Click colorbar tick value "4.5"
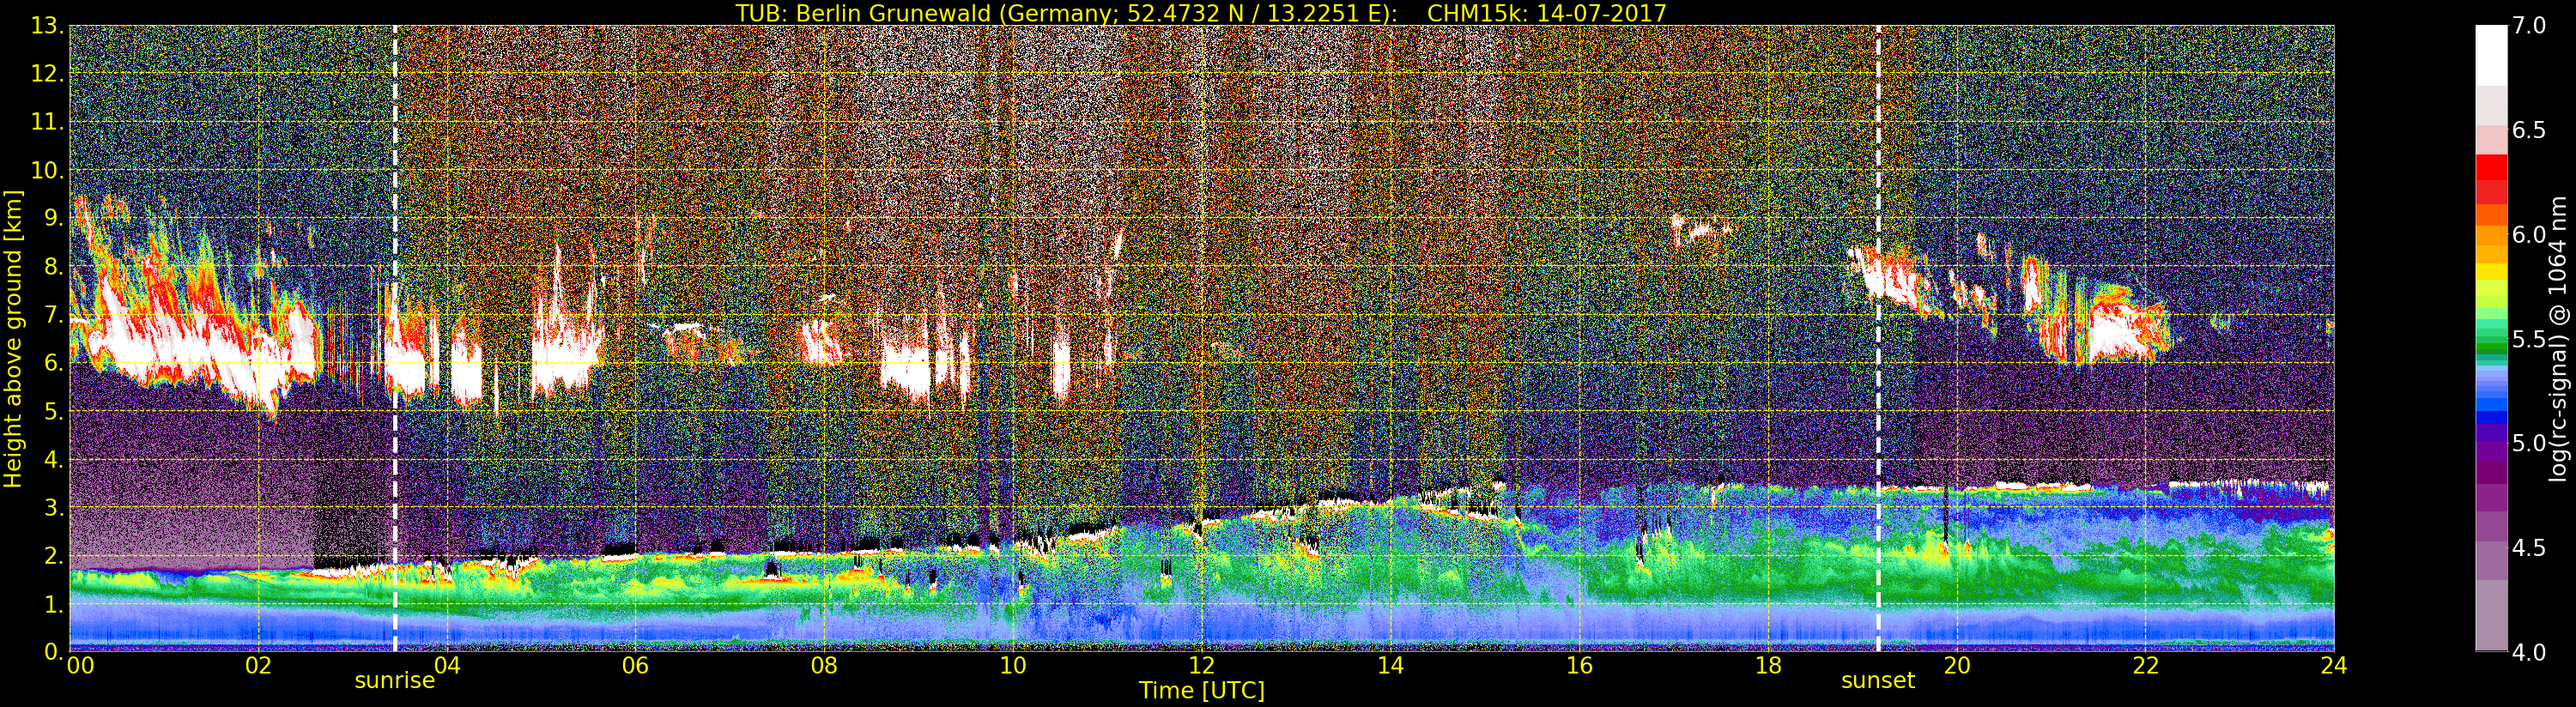 click(2529, 548)
